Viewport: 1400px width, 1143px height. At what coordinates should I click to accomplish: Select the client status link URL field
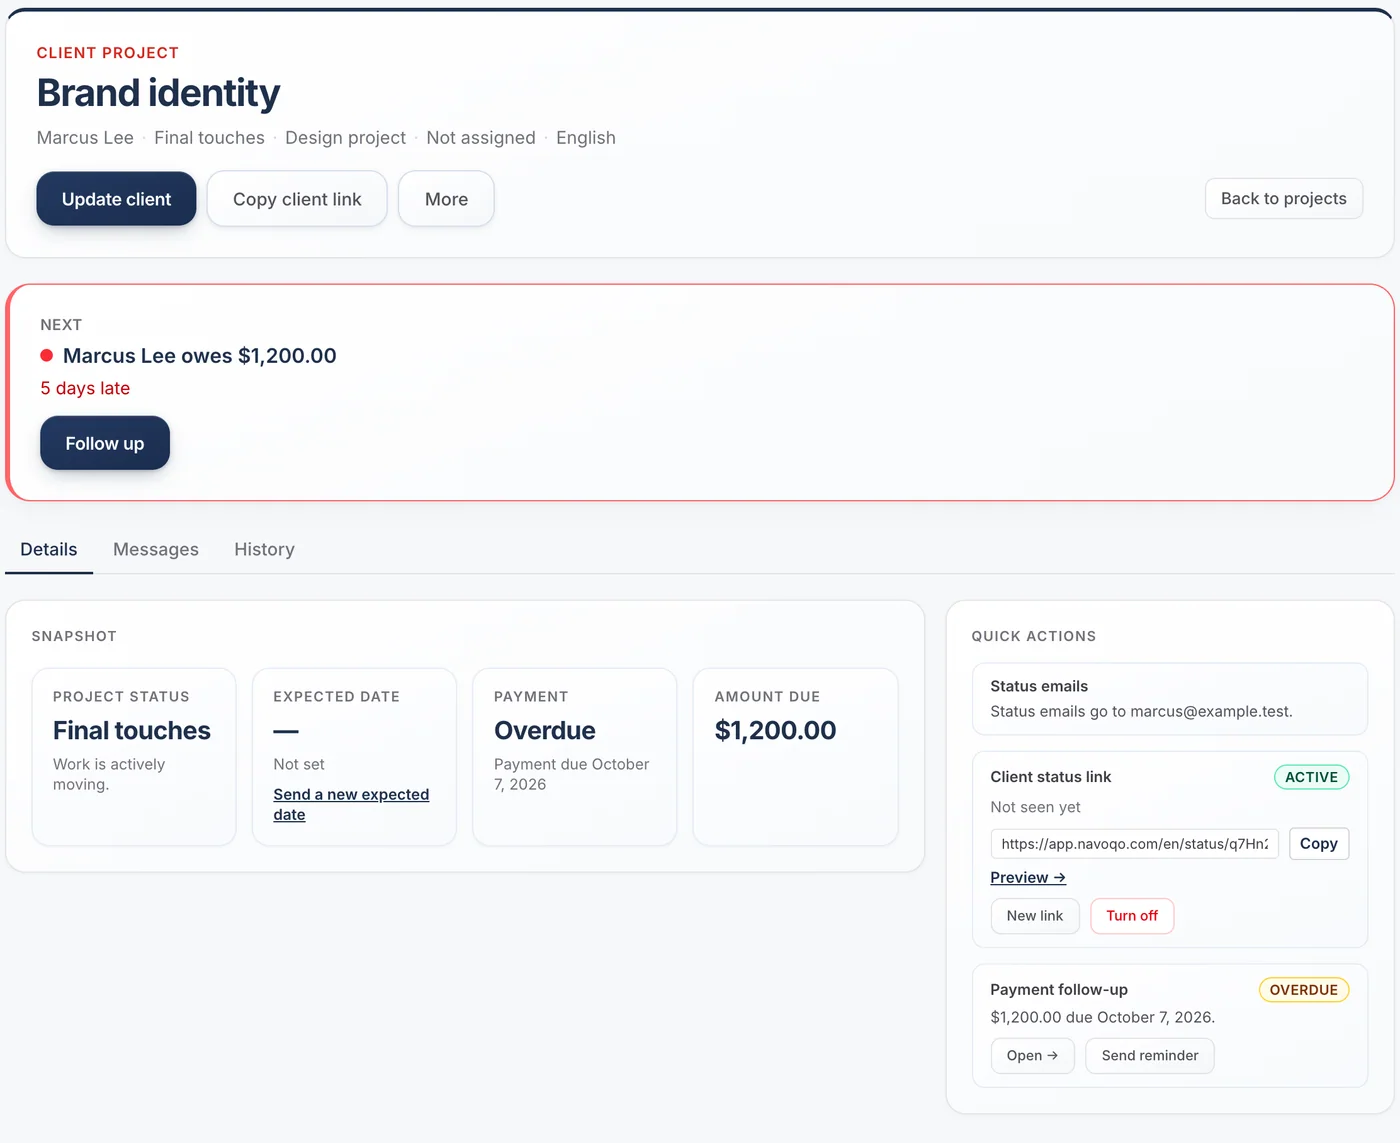pyautogui.click(x=1134, y=843)
